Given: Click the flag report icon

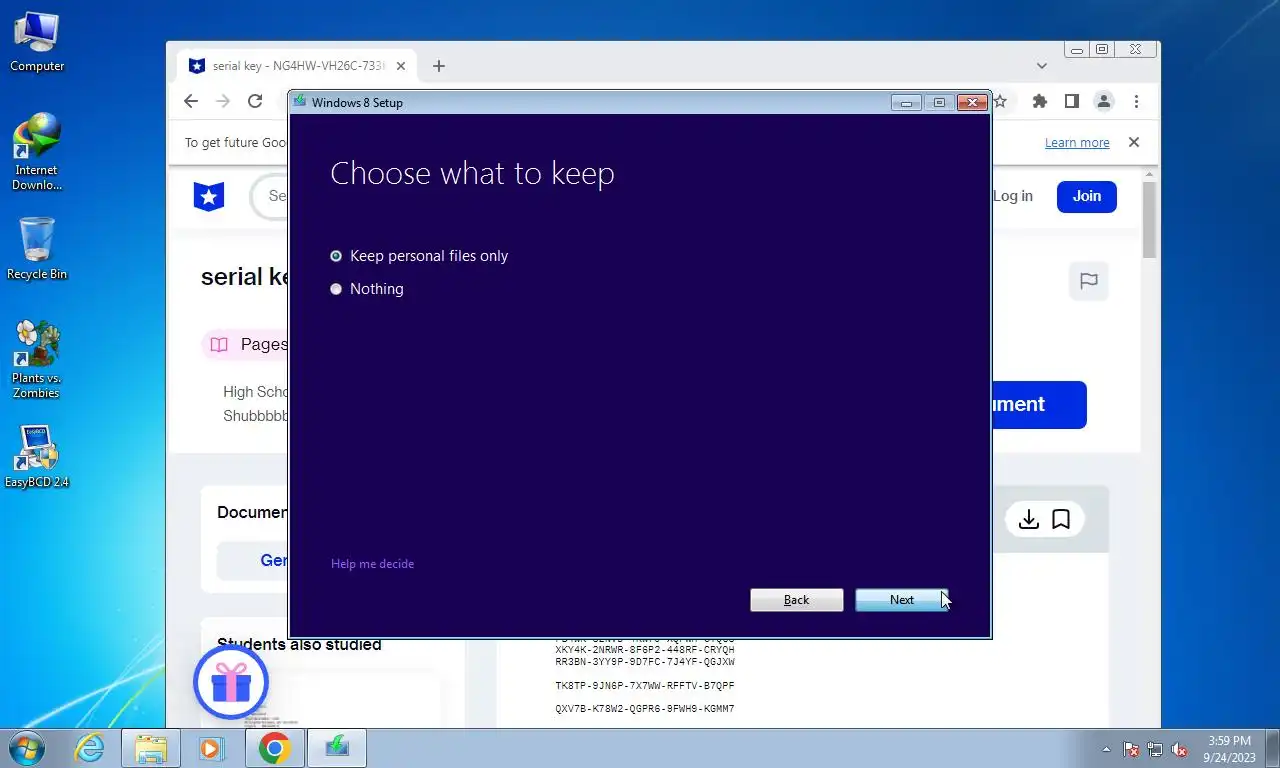Looking at the screenshot, I should (x=1089, y=281).
